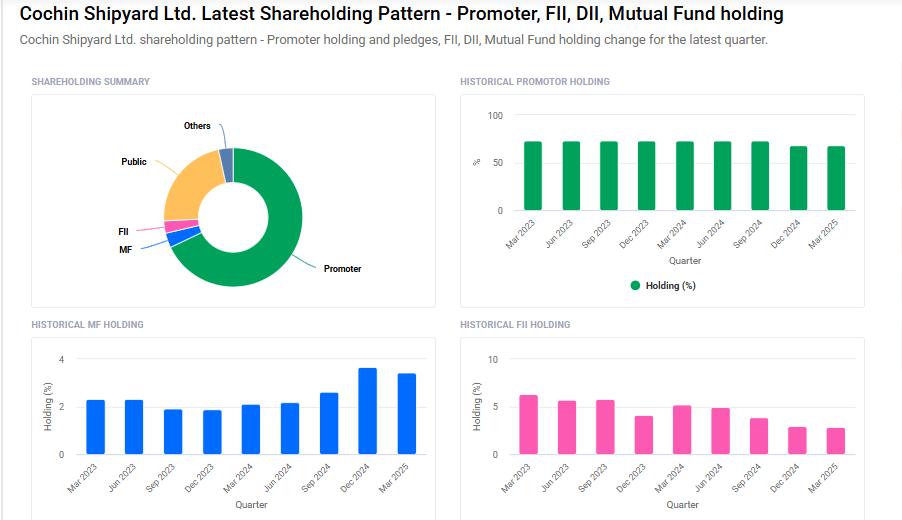Select promoter holding bar for Mar 2024

pos(685,175)
